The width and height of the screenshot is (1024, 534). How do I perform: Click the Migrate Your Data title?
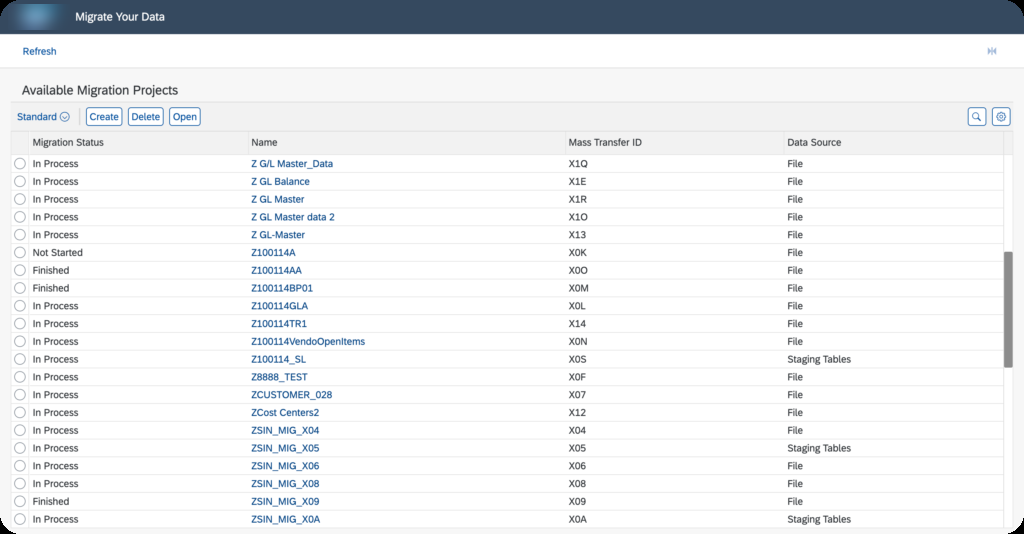click(x=120, y=17)
